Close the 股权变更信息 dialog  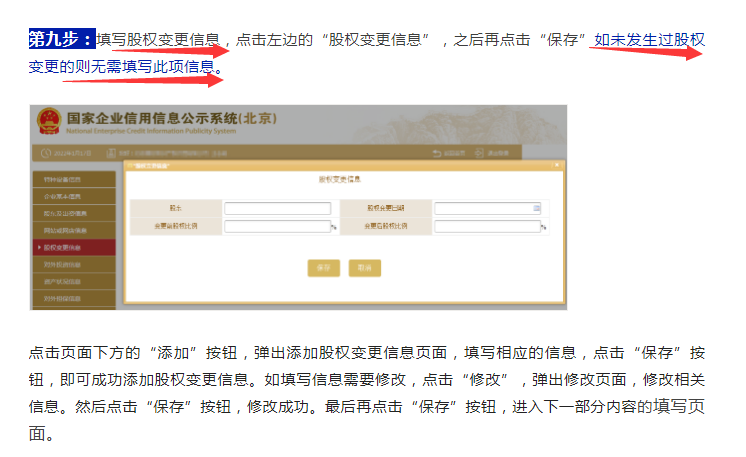(x=556, y=164)
